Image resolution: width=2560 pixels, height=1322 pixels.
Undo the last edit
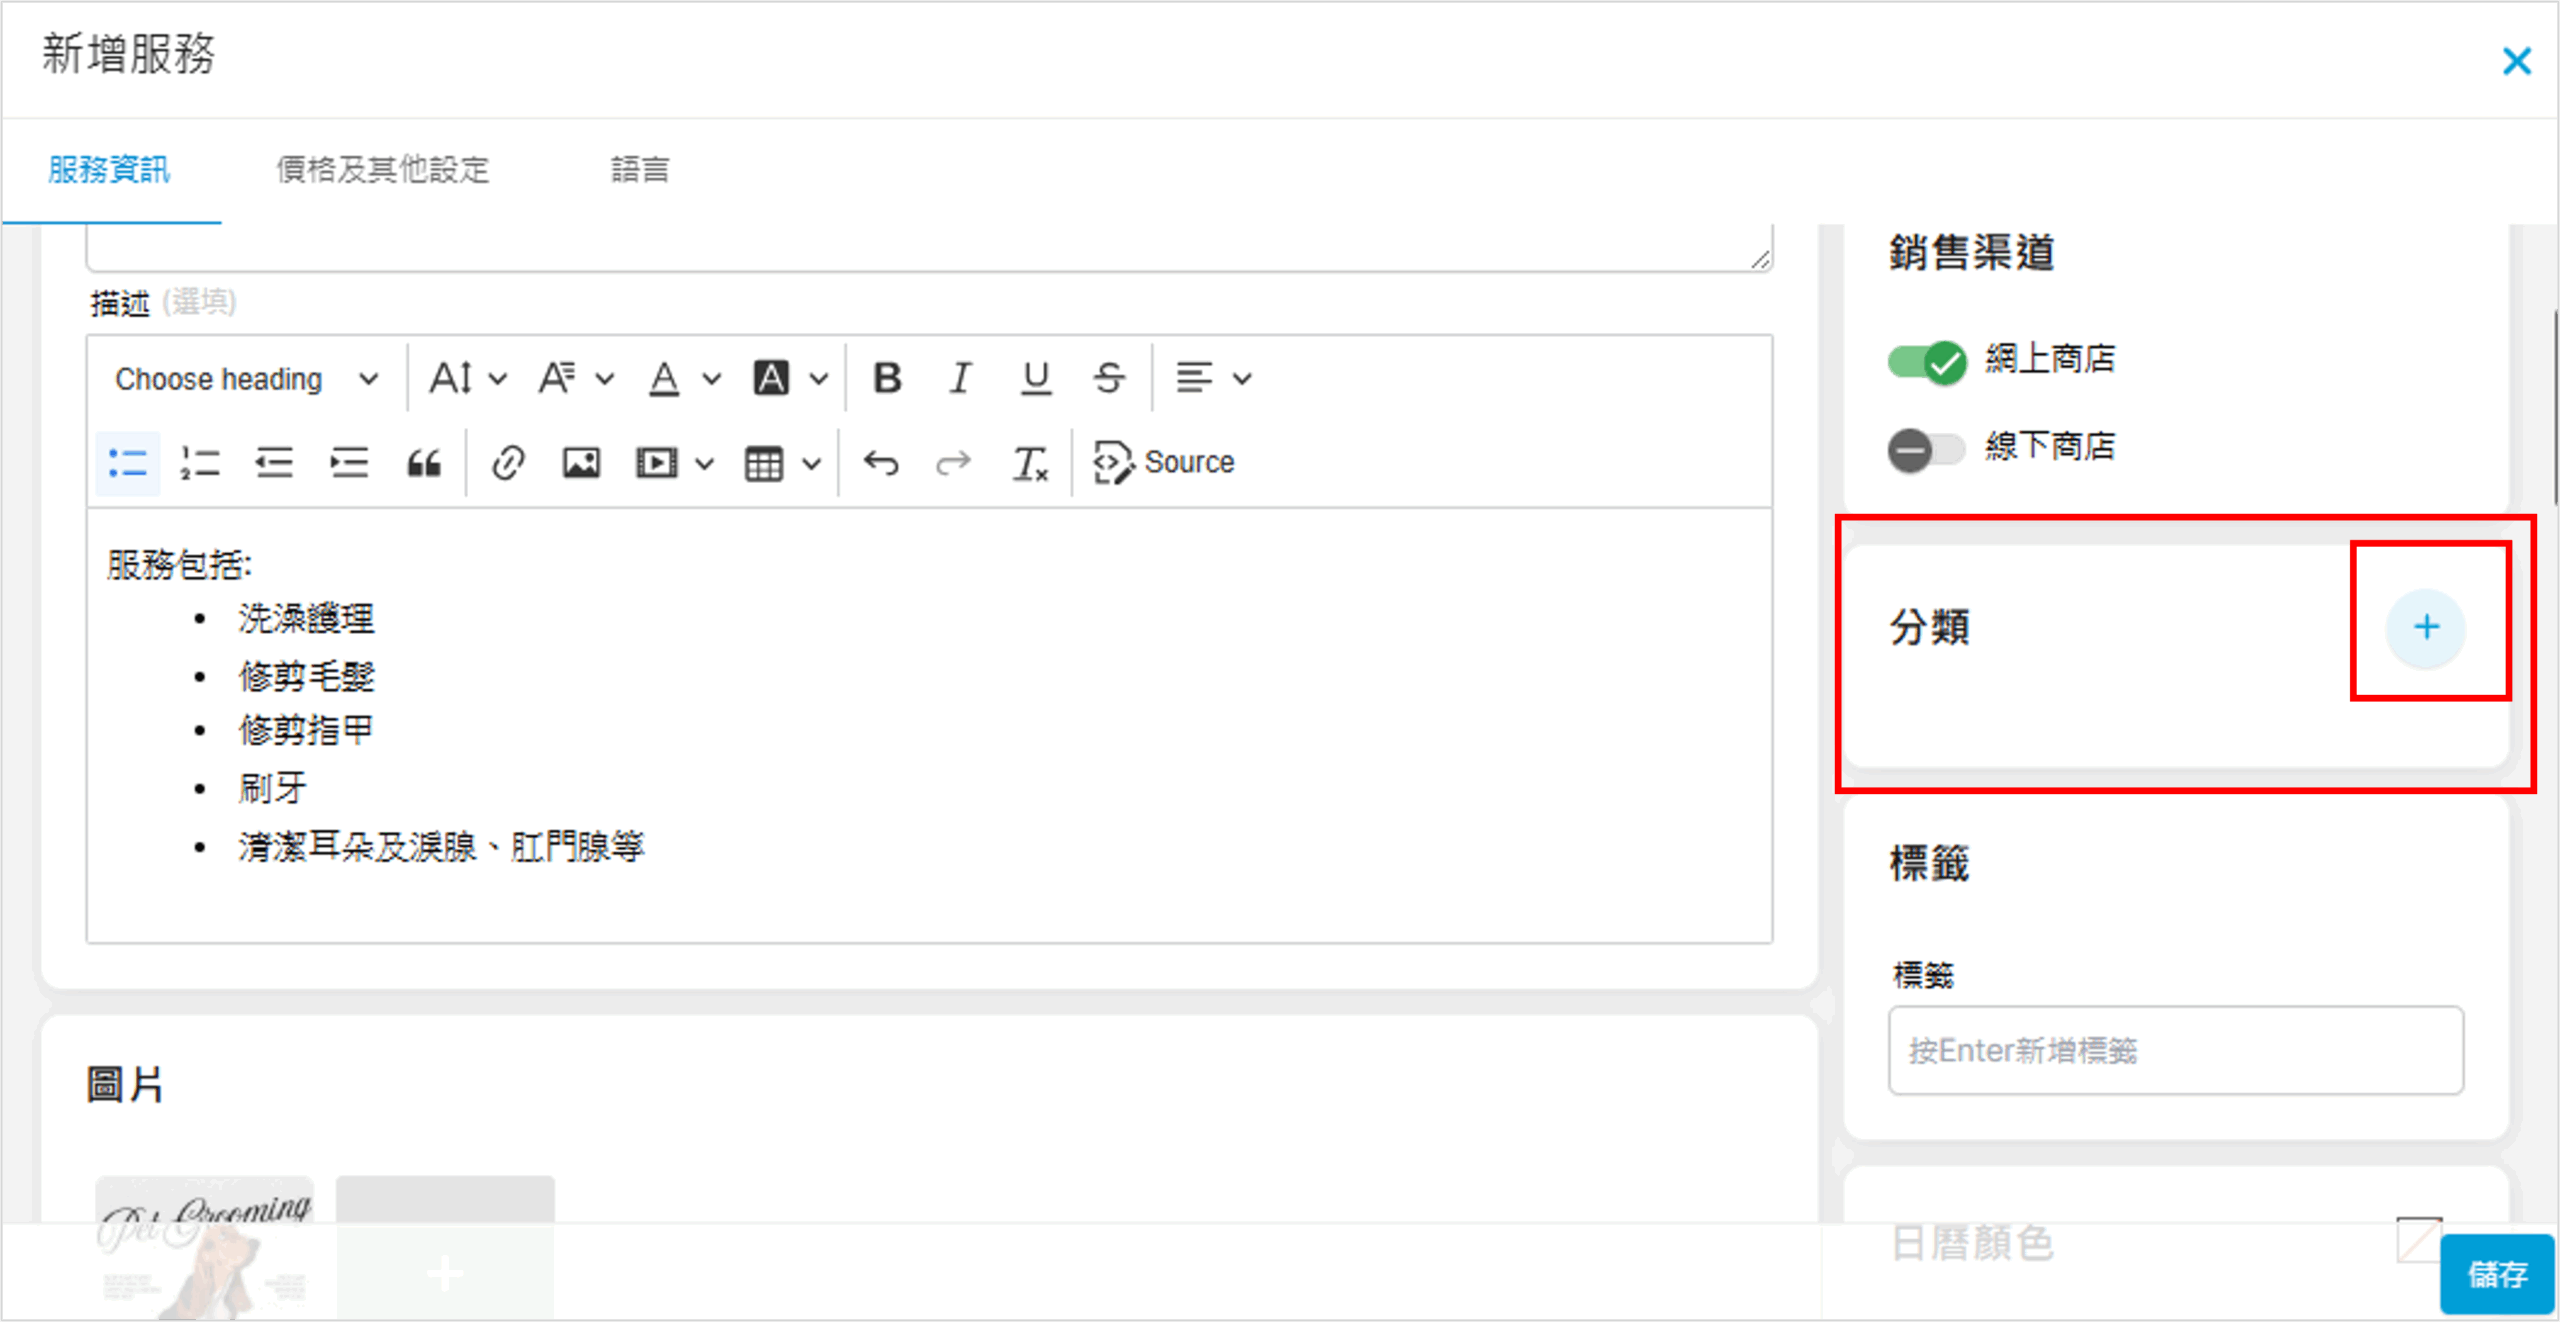pos(881,463)
